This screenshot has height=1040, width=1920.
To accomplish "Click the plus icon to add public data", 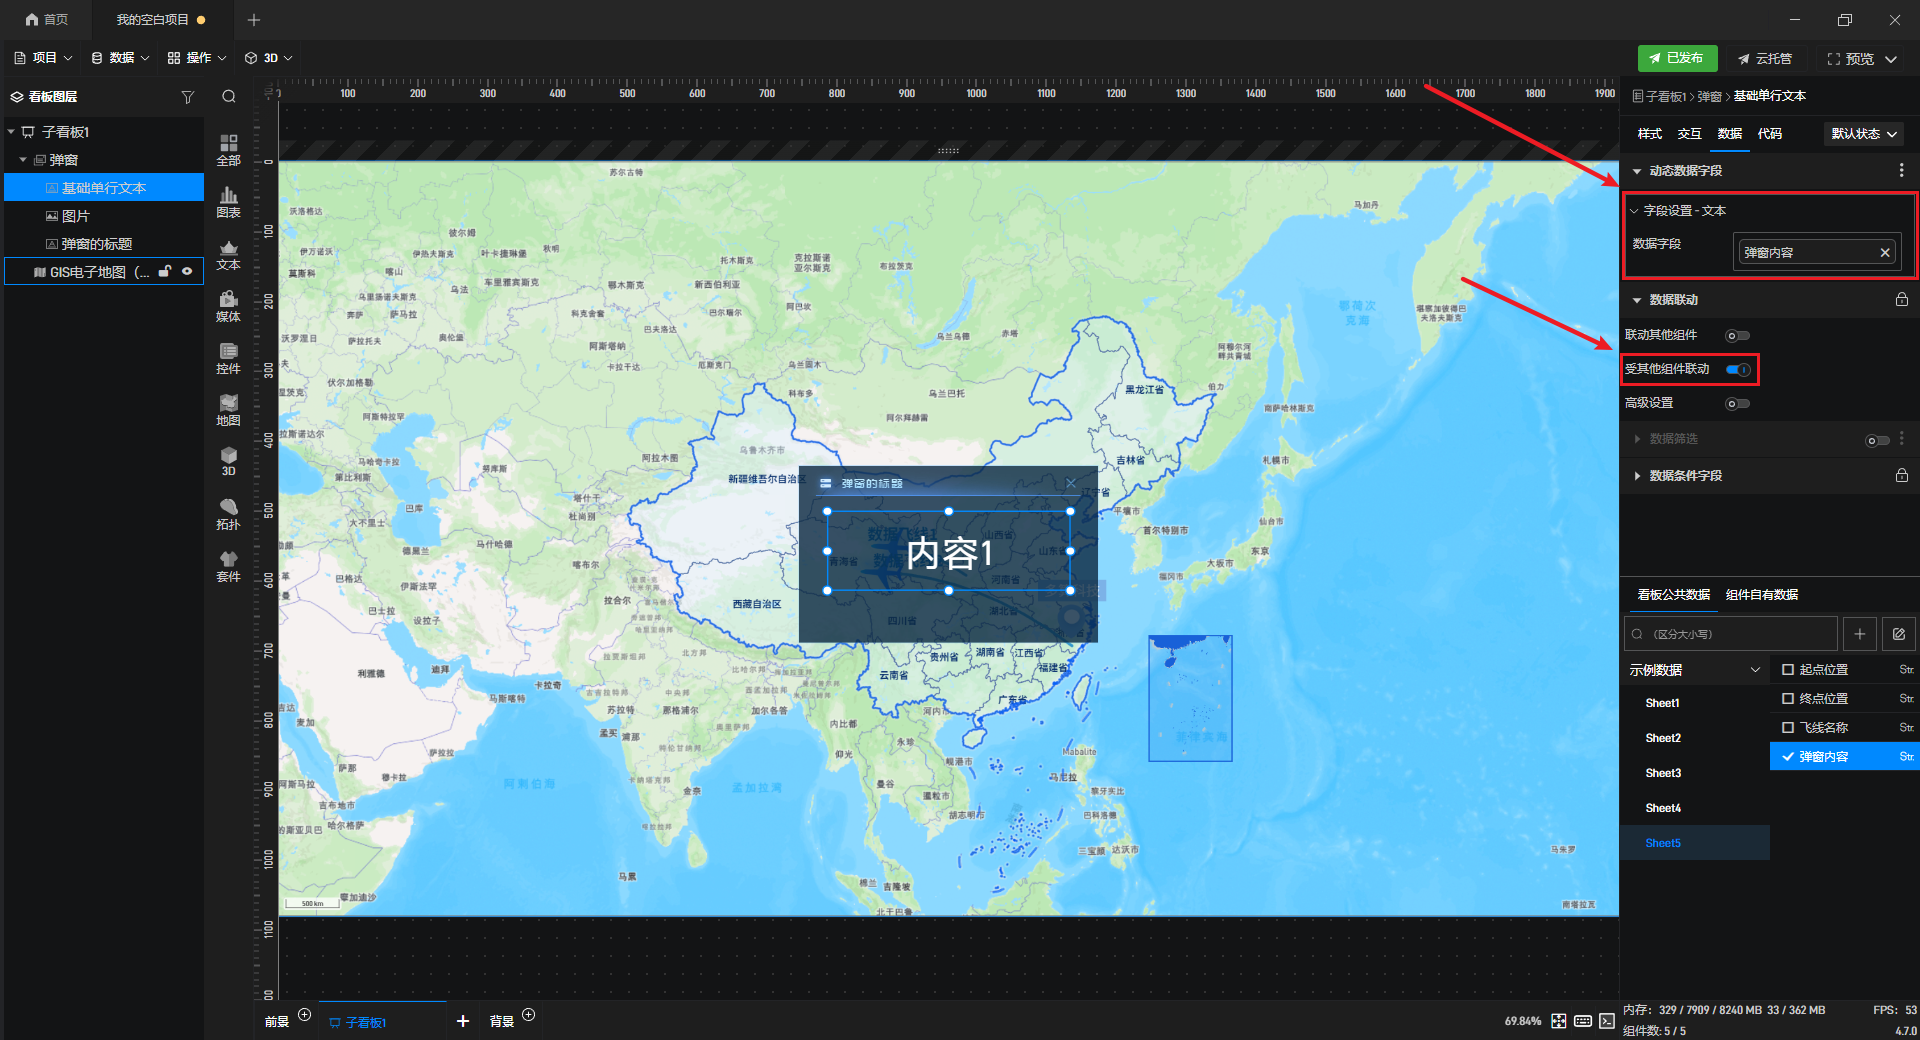I will click(1860, 634).
